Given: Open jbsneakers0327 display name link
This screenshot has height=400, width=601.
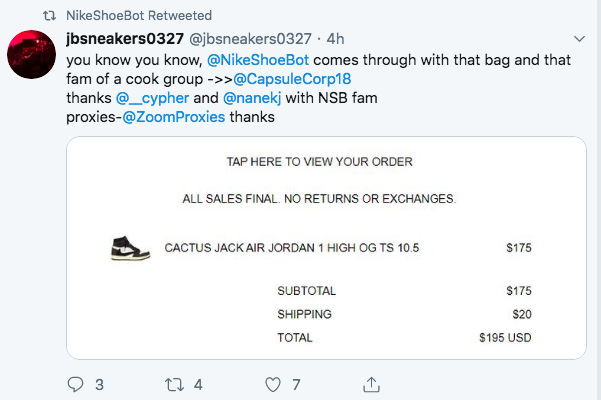Looking at the screenshot, I should pos(124,39).
